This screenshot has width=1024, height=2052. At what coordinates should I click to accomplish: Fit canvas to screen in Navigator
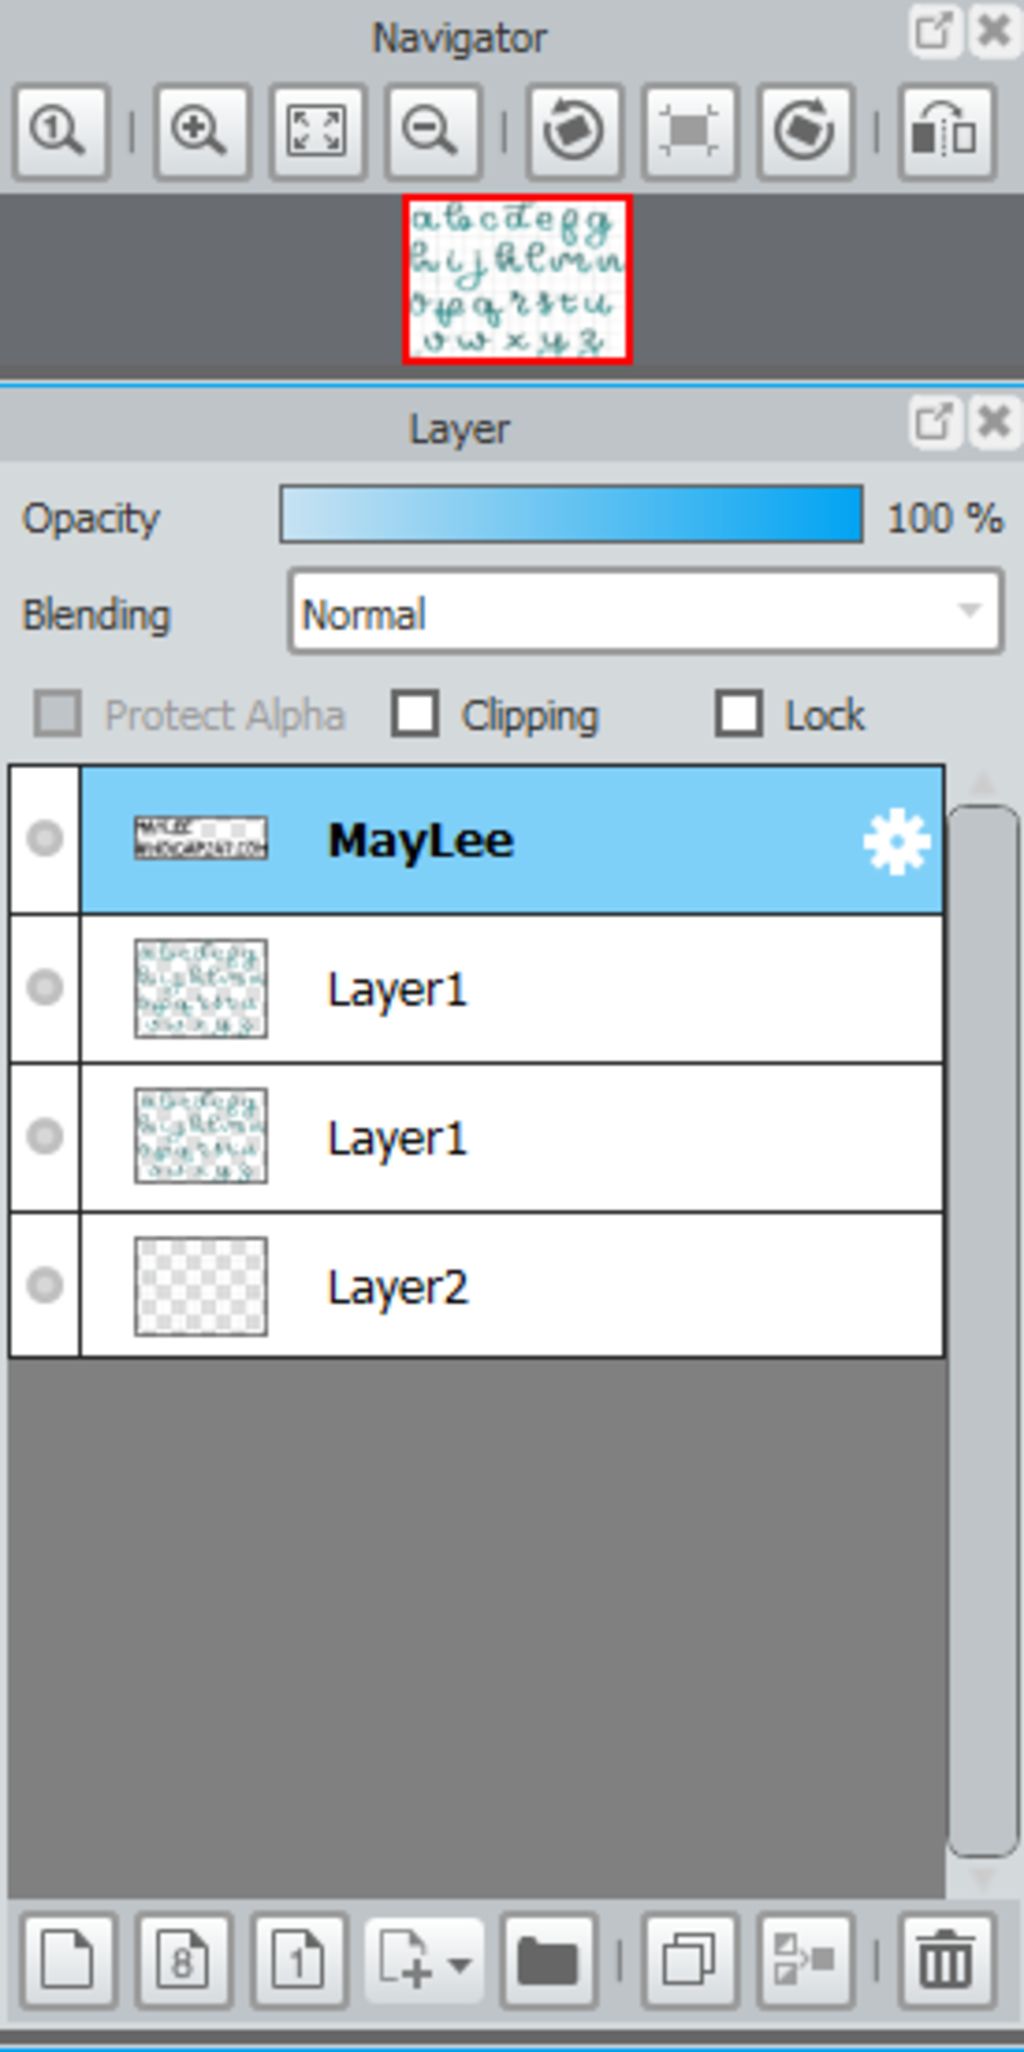click(317, 132)
